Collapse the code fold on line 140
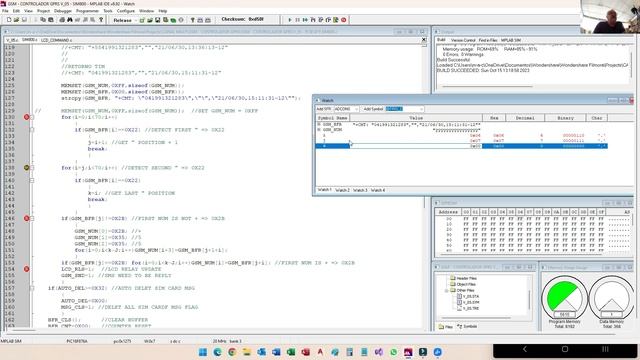This screenshot has height=360, width=640. [32, 180]
